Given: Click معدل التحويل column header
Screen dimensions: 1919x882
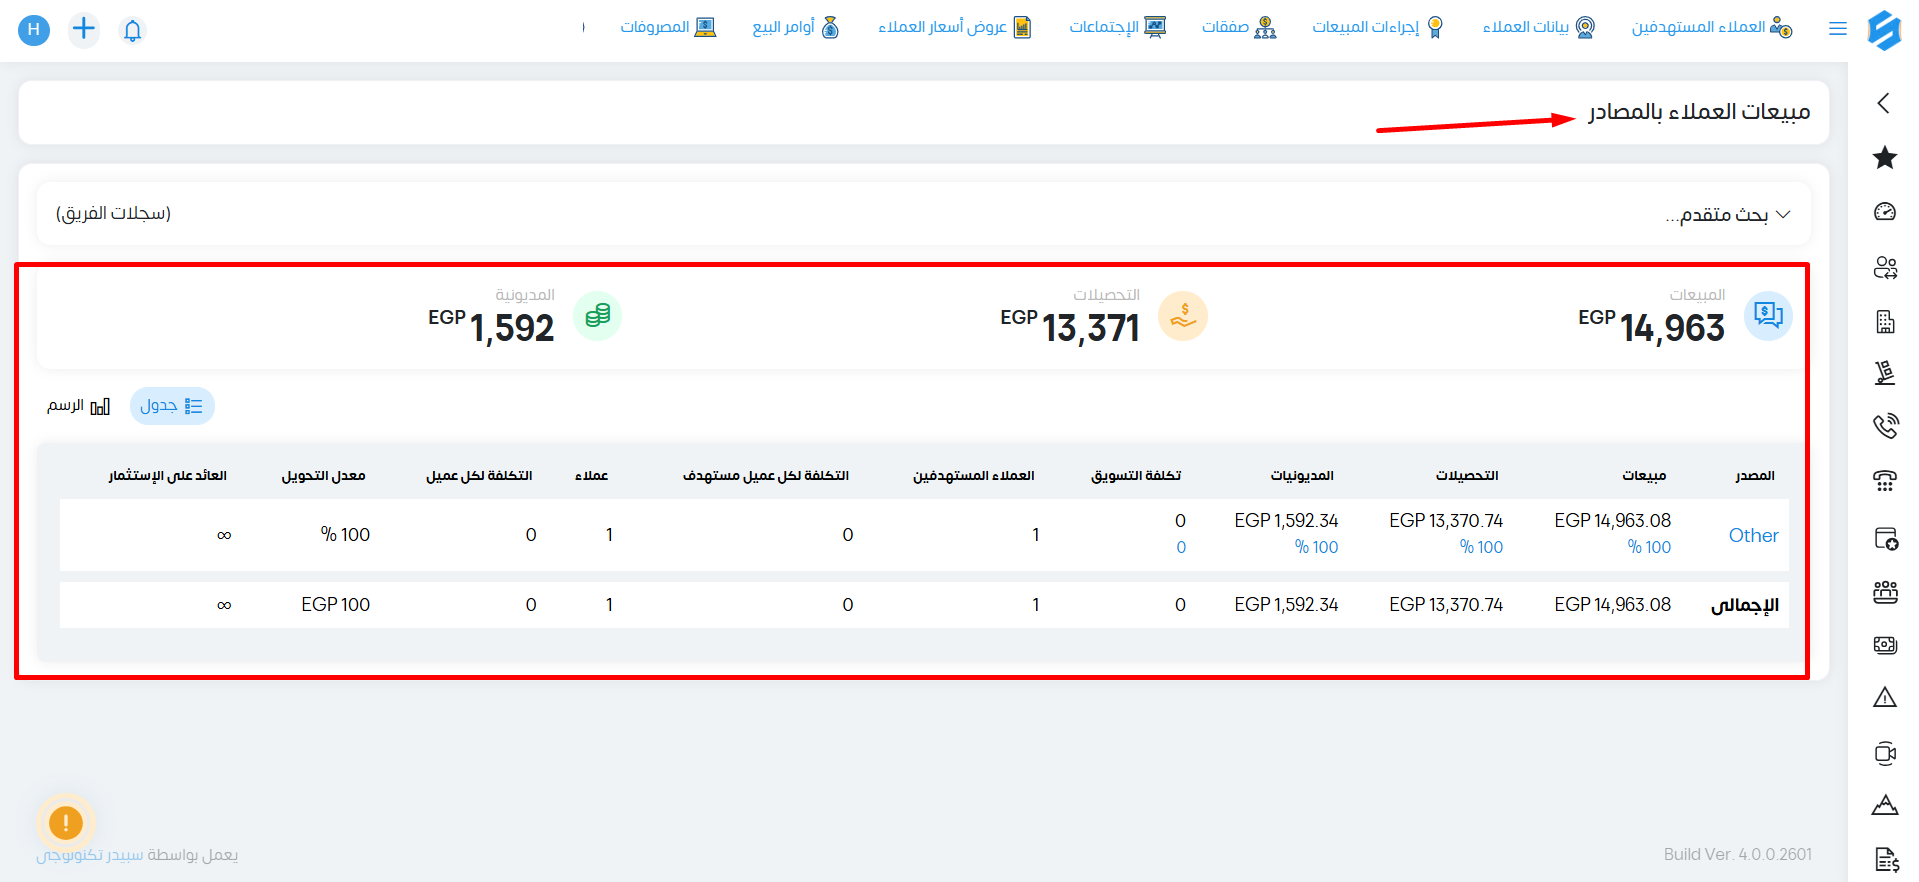Looking at the screenshot, I should [x=323, y=475].
